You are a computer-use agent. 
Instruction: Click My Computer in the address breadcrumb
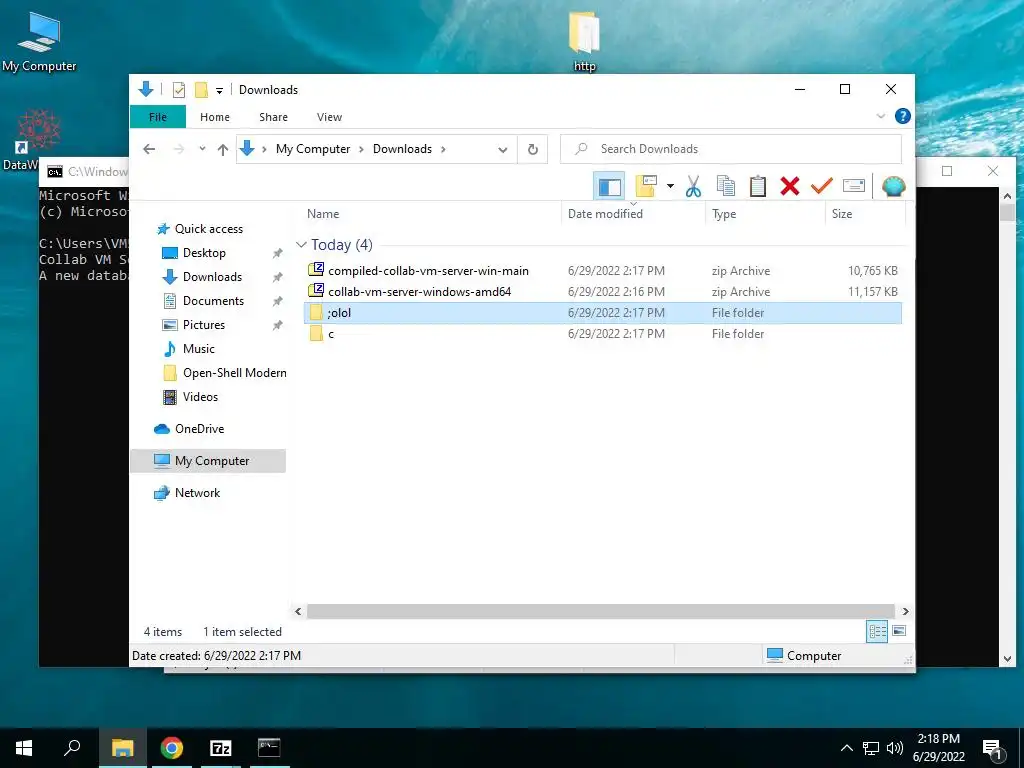click(x=313, y=149)
